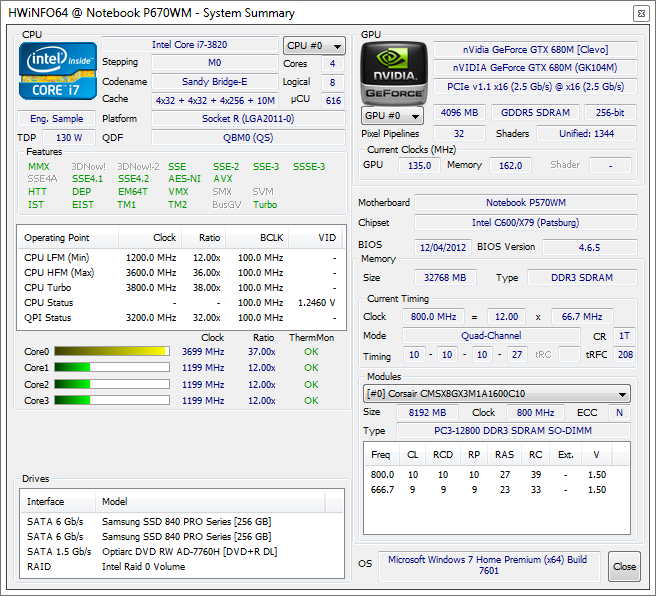656x596 pixels.
Task: Select the Optiarc DVD RW AD-7760H drive row
Action: coord(182,552)
